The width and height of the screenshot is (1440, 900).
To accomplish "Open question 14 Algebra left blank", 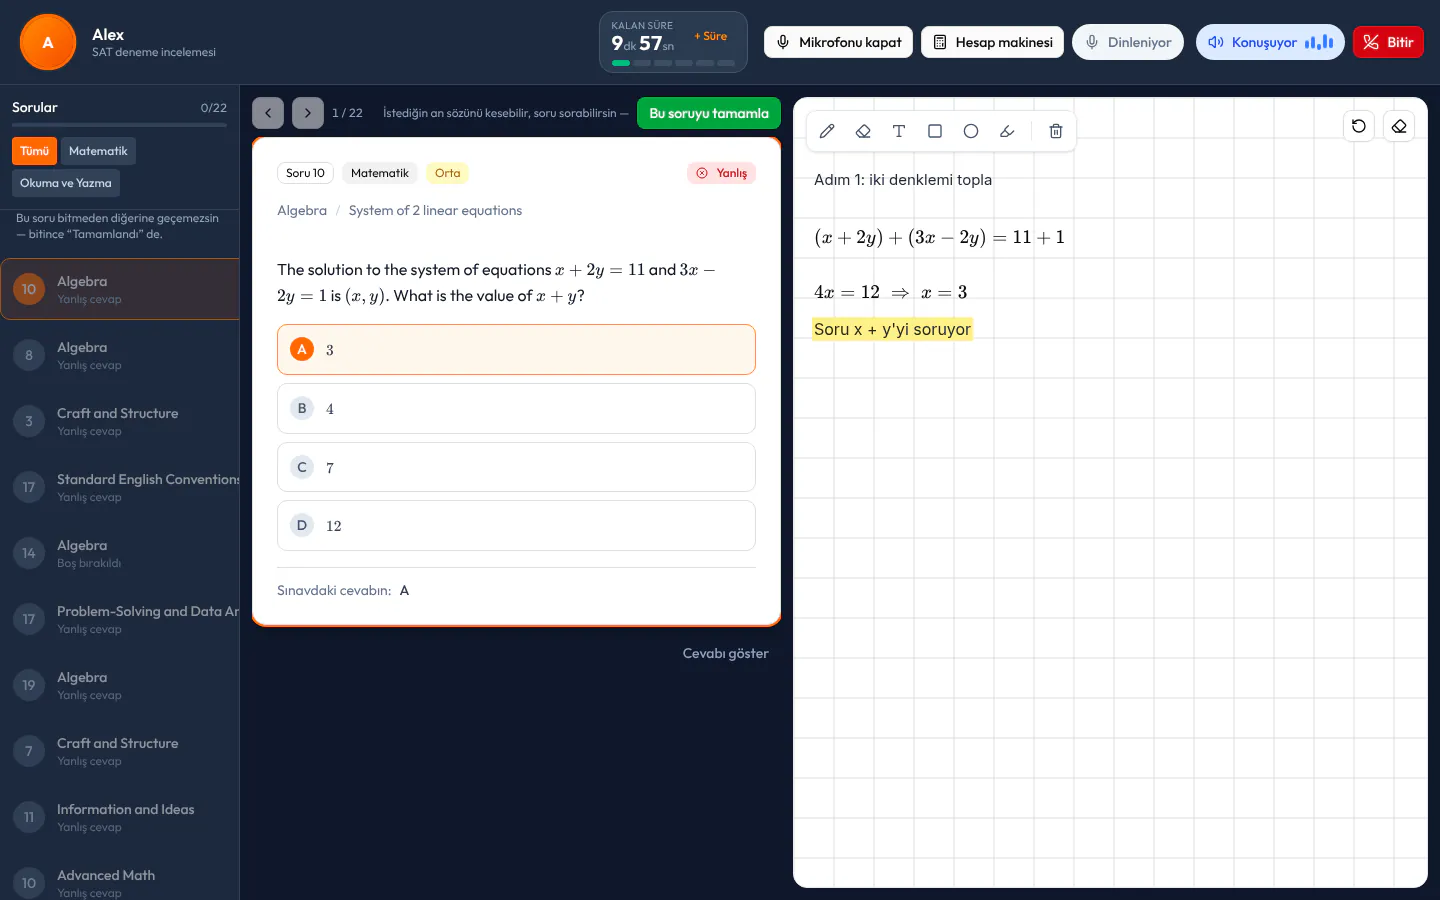I will [120, 553].
